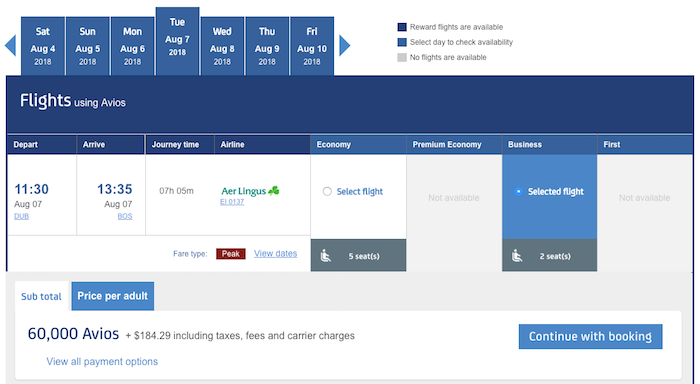Choose the Fri Aug 10 date tab
The width and height of the screenshot is (700, 384).
point(312,46)
